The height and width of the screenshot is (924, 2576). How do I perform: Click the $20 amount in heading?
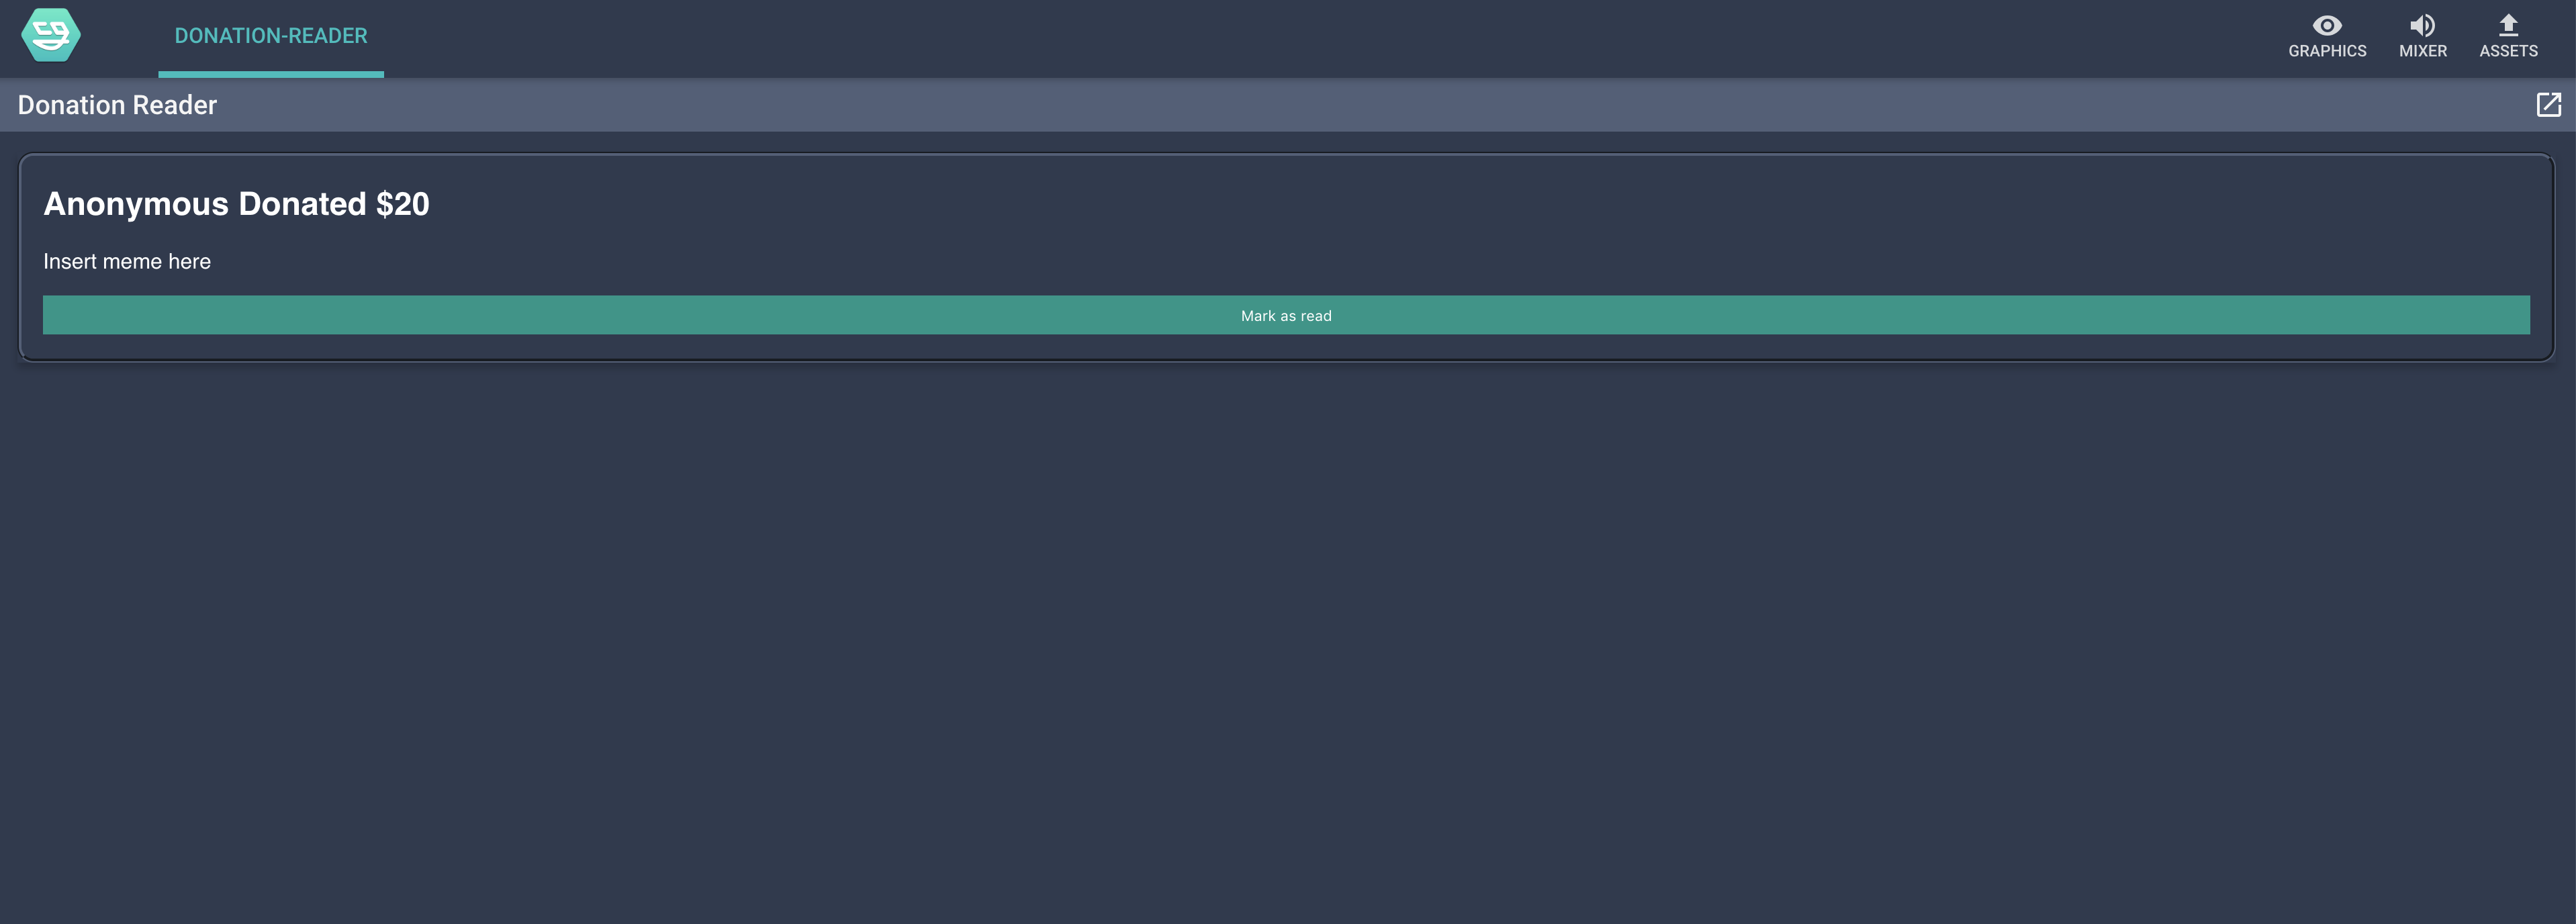(x=402, y=204)
